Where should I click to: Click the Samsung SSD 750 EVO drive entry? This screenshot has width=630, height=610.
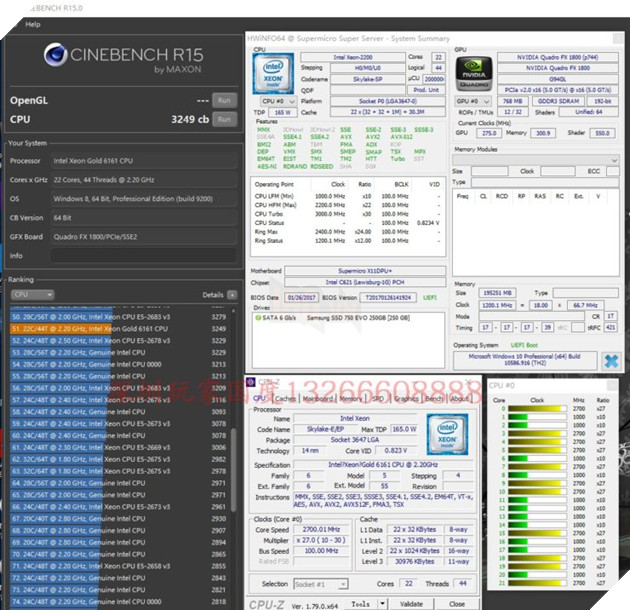tap(358, 318)
